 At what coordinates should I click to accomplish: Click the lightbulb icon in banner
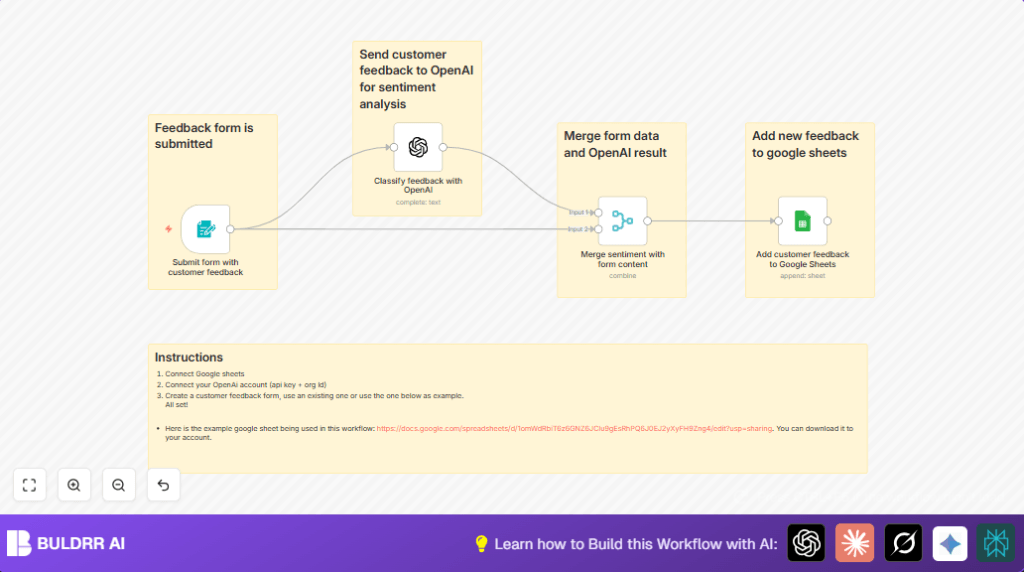[x=481, y=544]
